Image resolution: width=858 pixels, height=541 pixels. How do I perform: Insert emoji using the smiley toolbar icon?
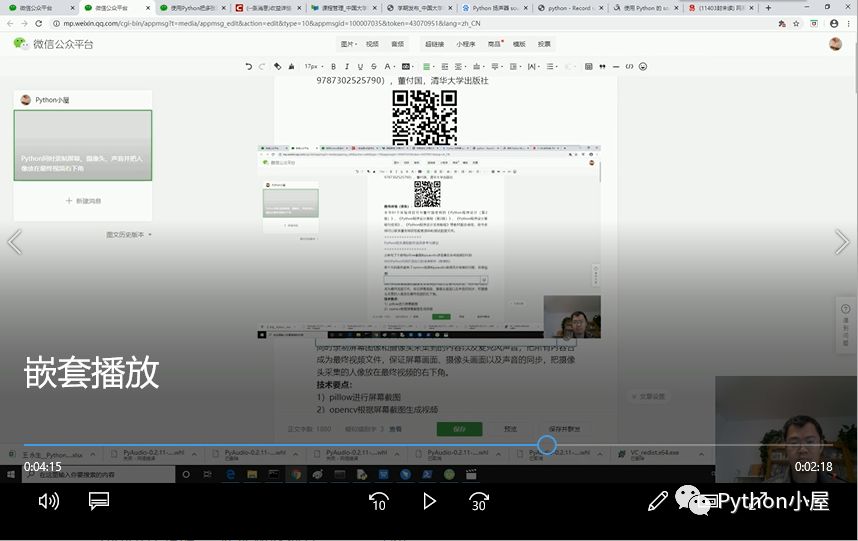tap(643, 66)
